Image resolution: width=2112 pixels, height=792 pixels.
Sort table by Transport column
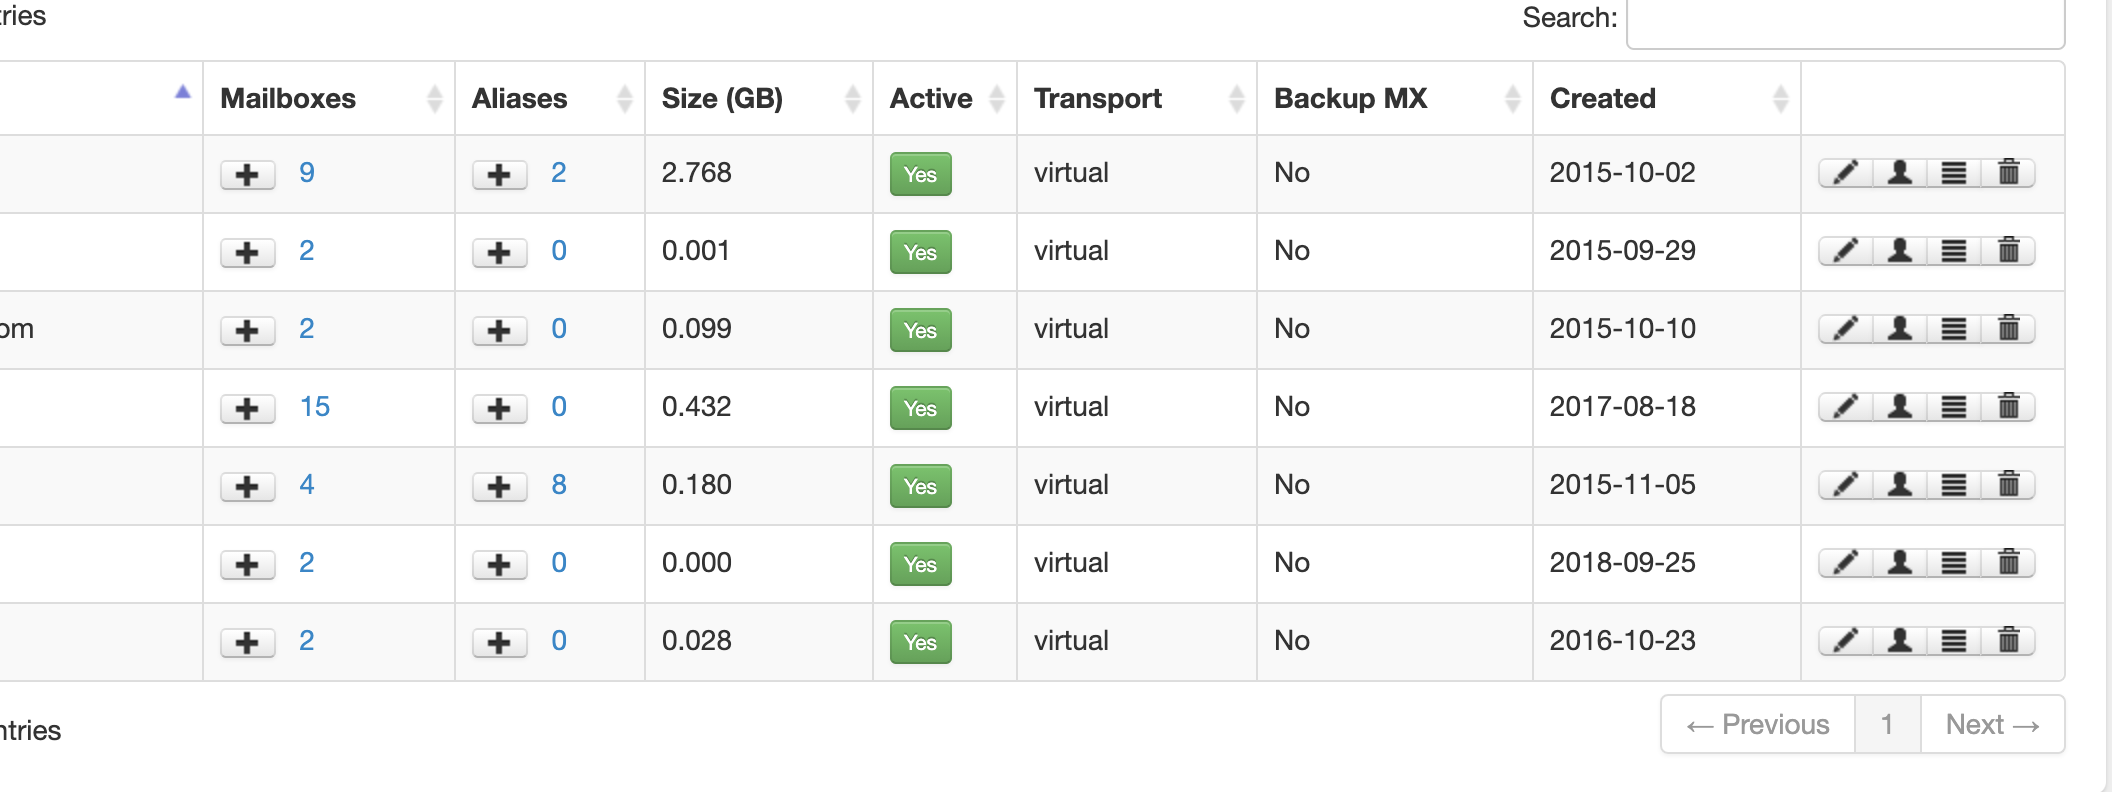[1137, 98]
